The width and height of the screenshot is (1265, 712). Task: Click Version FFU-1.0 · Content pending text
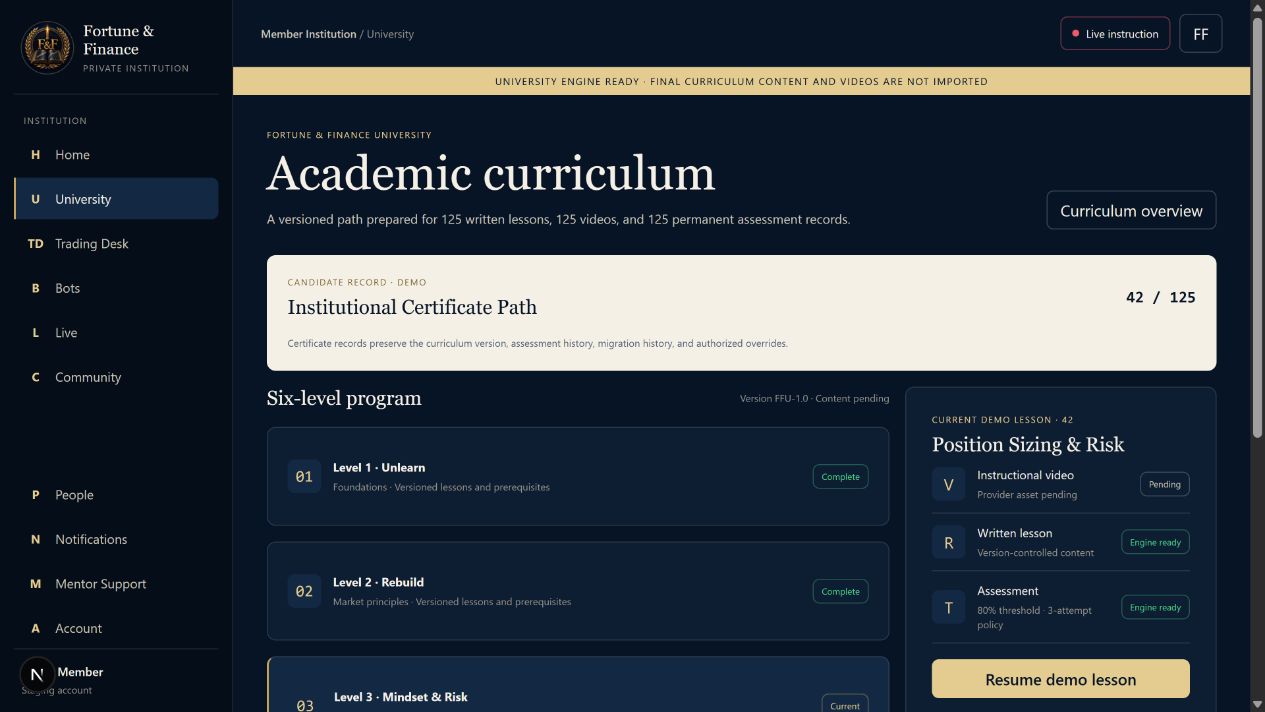(814, 398)
